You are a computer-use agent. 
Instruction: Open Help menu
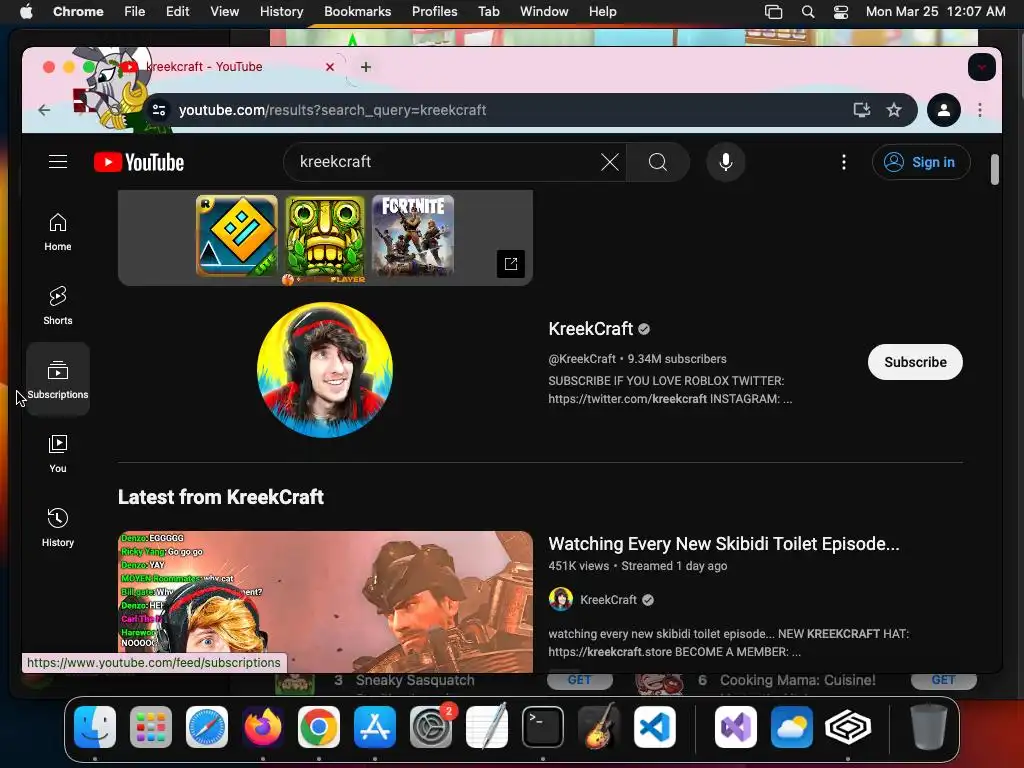click(602, 12)
